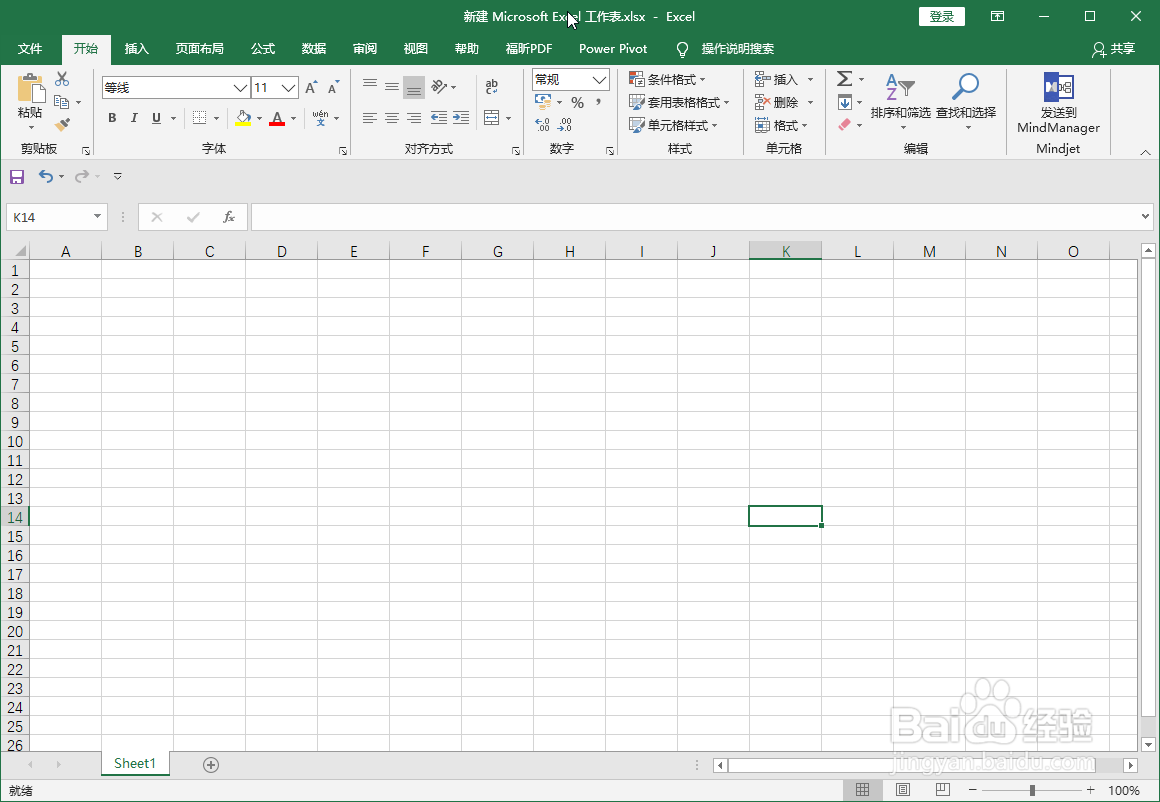
Task: Open the File (文件) tab
Action: coord(30,49)
